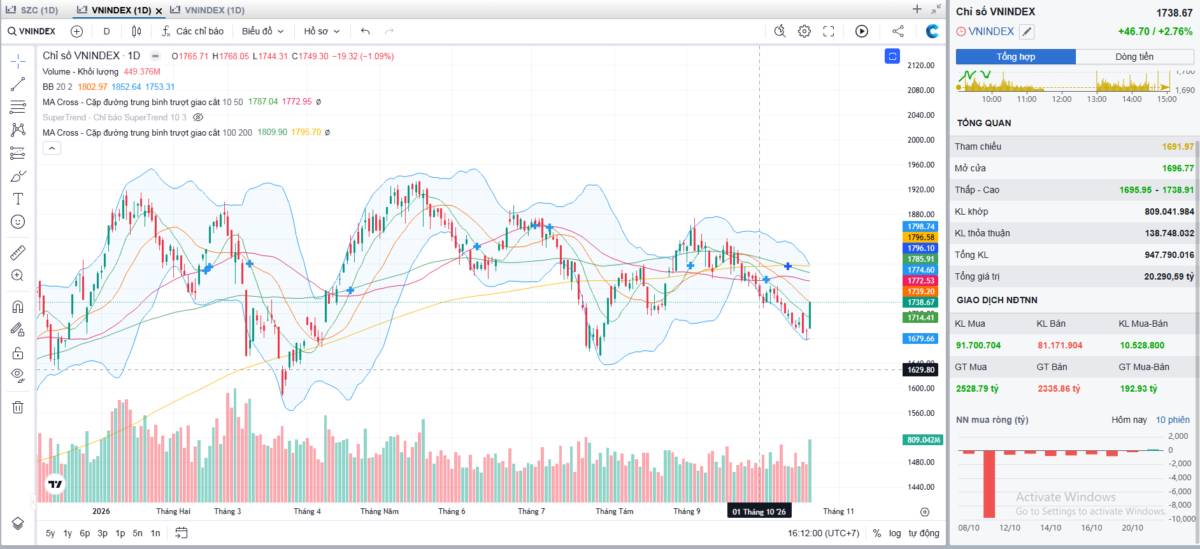
Task: Set range to 1y
Action: (x=68, y=533)
